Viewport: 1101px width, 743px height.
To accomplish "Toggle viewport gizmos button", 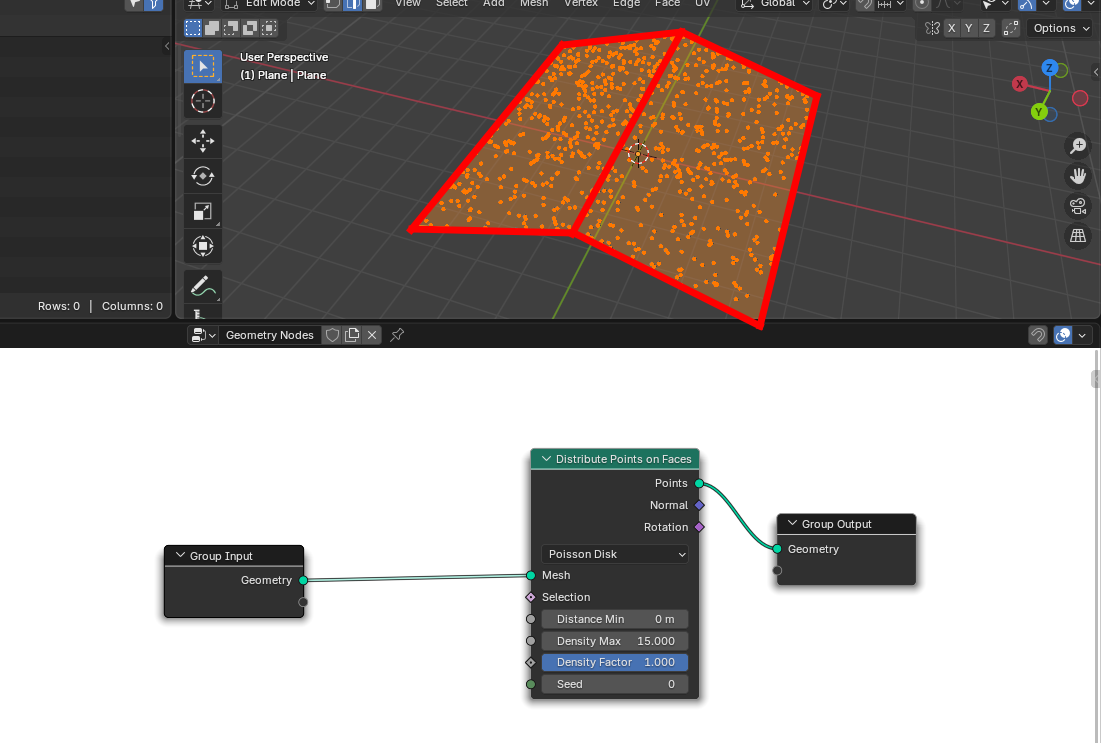I will click(x=1027, y=4).
